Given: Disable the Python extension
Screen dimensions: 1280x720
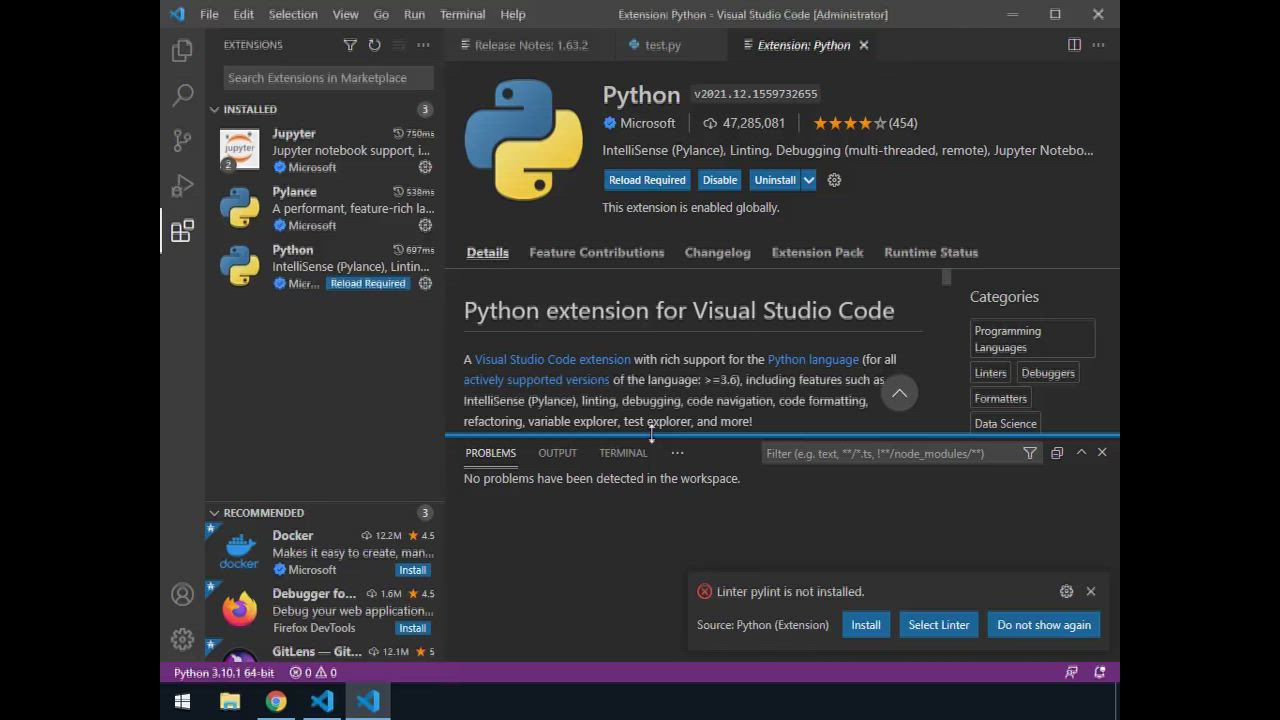Looking at the screenshot, I should pos(720,180).
